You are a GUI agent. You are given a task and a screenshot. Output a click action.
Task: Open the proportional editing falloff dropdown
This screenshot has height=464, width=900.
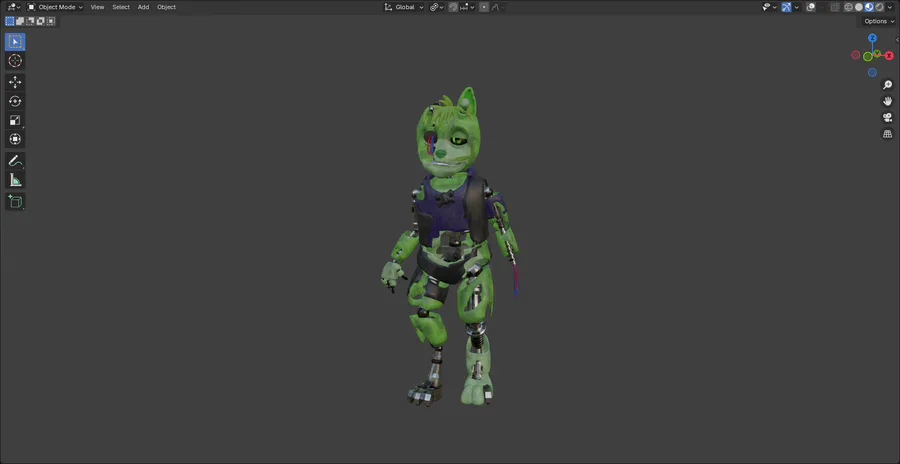coord(498,7)
